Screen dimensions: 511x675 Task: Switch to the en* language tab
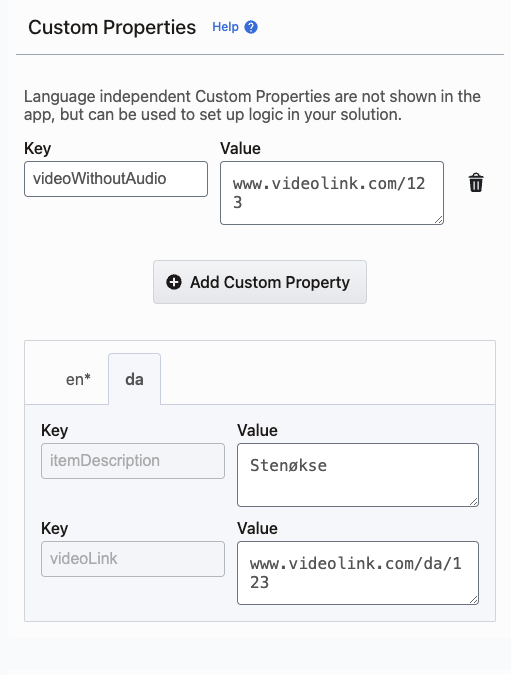(78, 379)
